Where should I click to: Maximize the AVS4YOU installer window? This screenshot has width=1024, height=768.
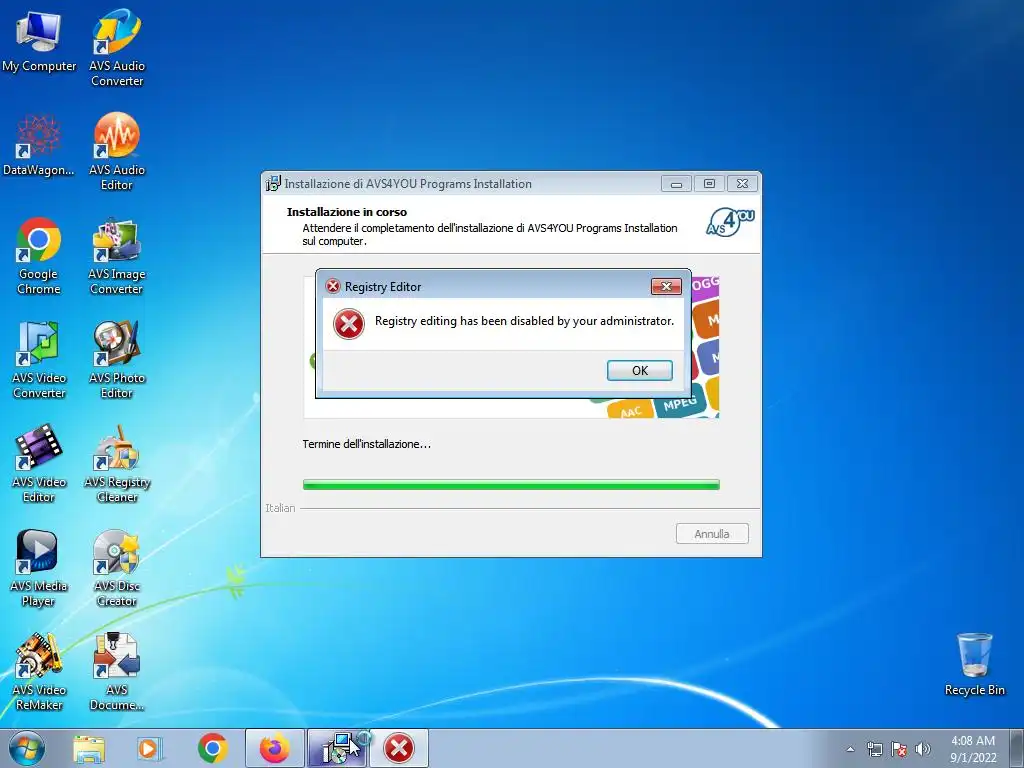pyautogui.click(x=709, y=184)
